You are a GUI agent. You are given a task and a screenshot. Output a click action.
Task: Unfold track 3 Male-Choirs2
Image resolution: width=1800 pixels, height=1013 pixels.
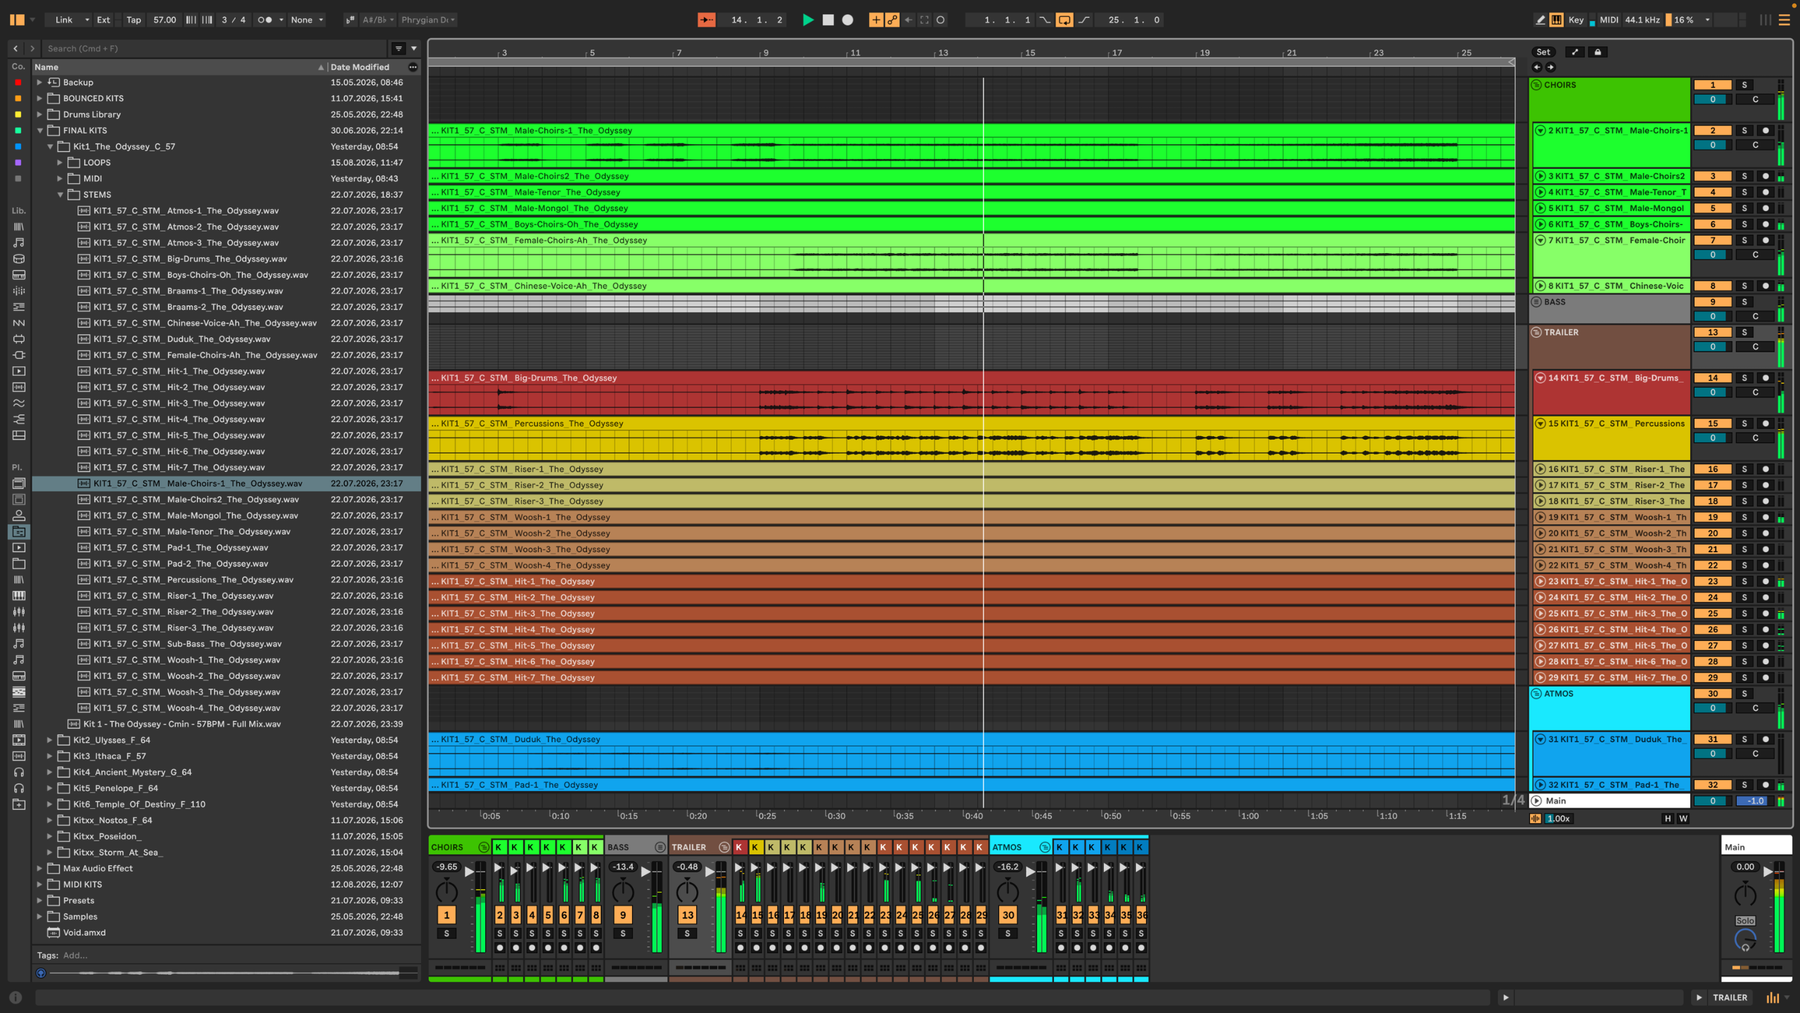coord(1540,176)
